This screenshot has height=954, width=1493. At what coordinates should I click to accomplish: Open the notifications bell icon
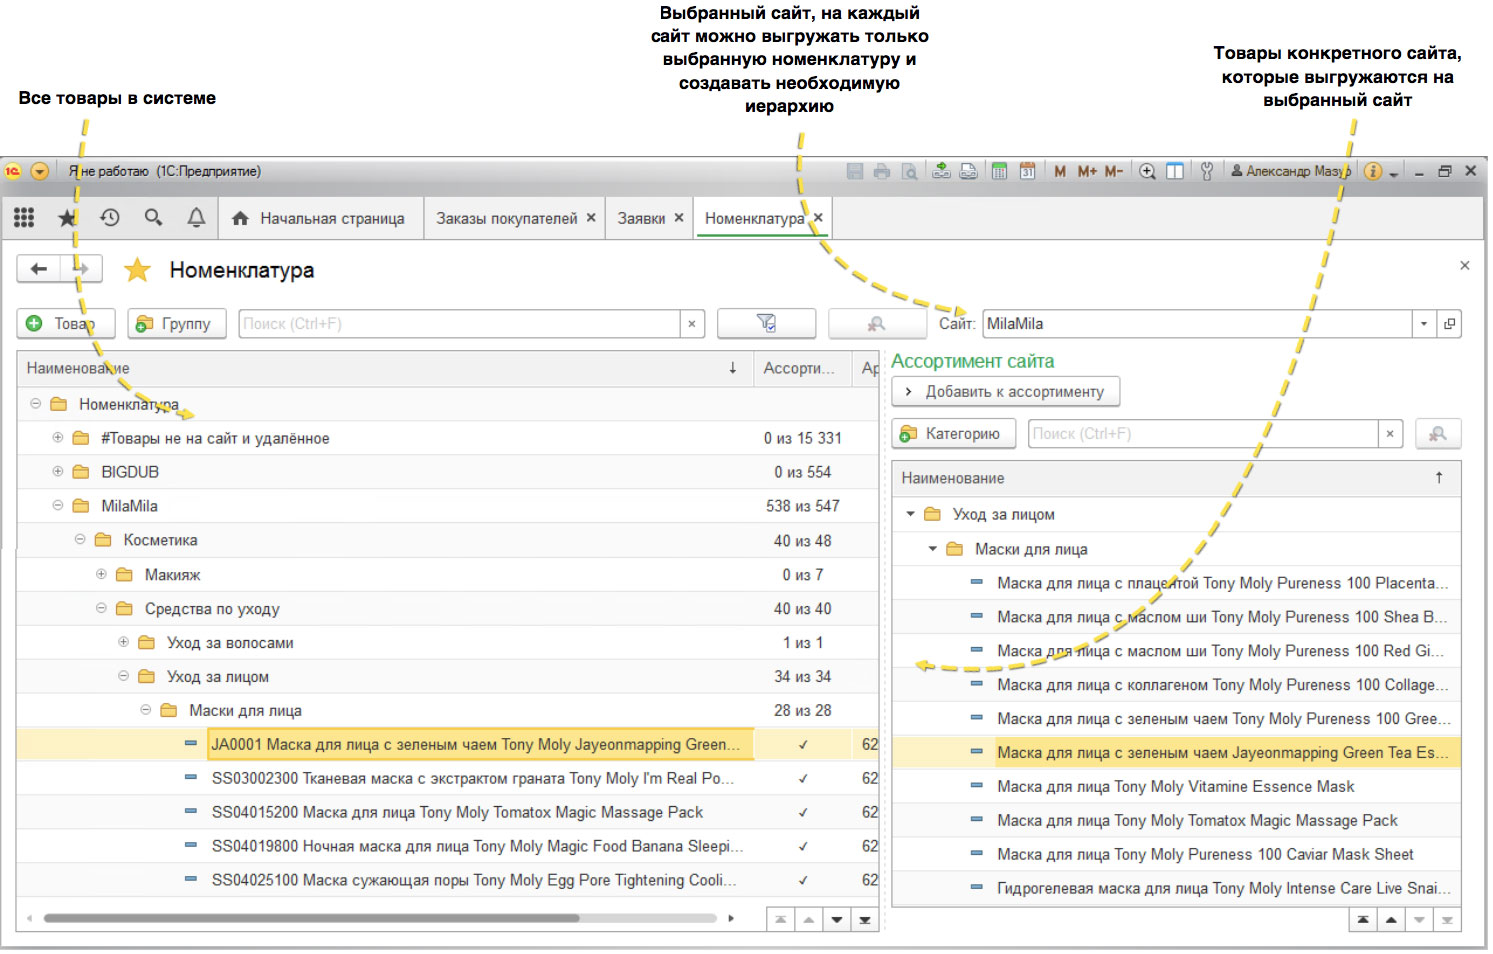197,217
